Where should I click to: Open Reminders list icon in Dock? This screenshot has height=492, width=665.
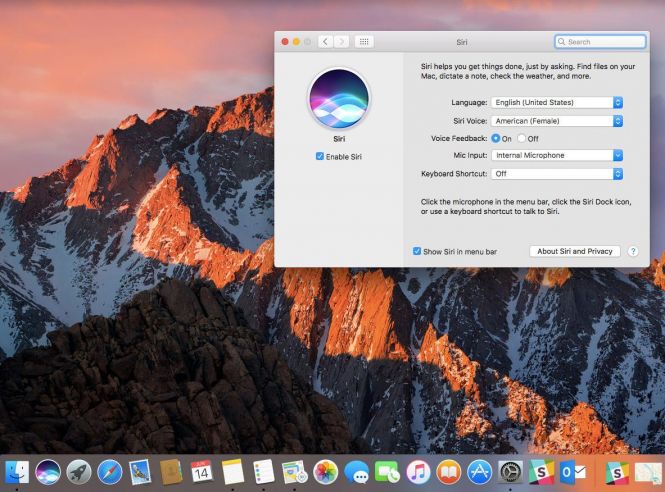pos(263,472)
